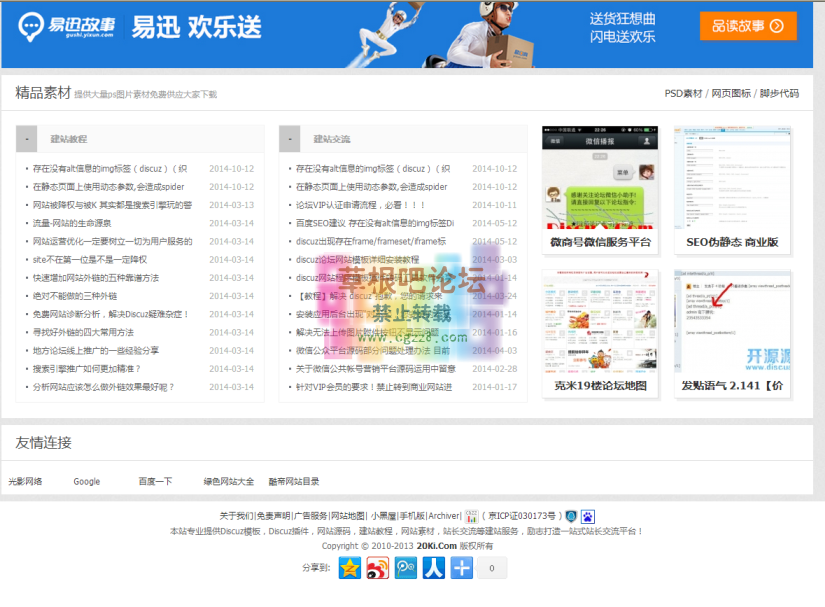
Task: Collapse the 建站教程 panel
Action: (27, 139)
